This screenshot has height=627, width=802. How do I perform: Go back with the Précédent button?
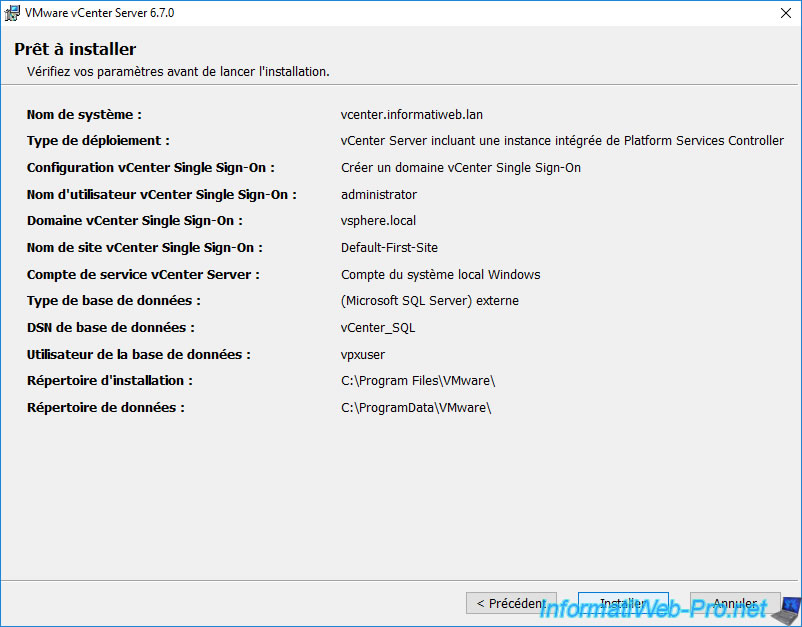point(511,604)
